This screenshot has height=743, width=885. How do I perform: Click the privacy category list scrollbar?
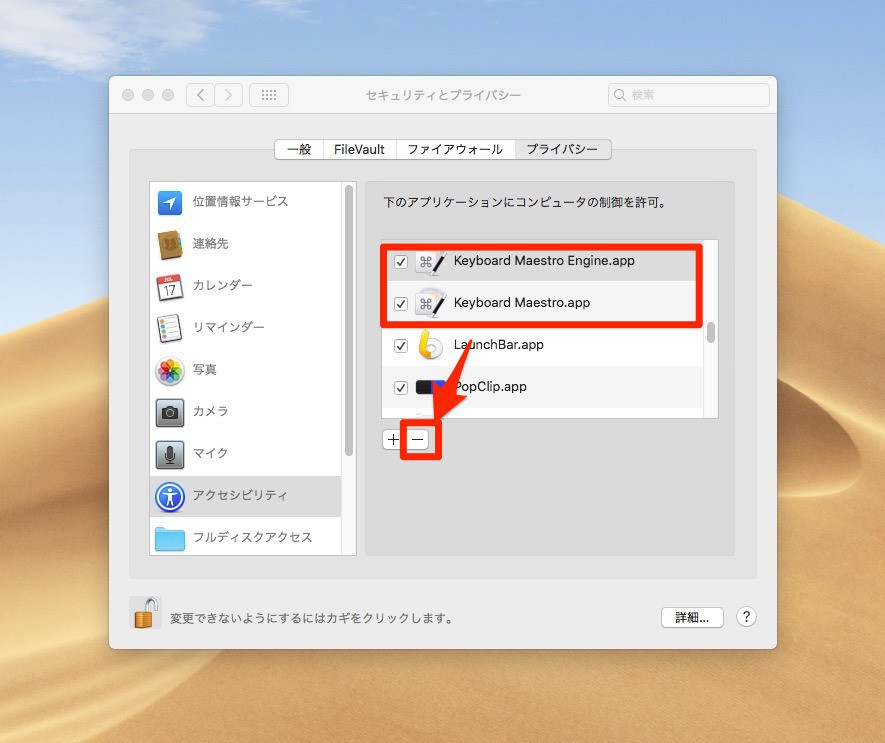pyautogui.click(x=349, y=320)
